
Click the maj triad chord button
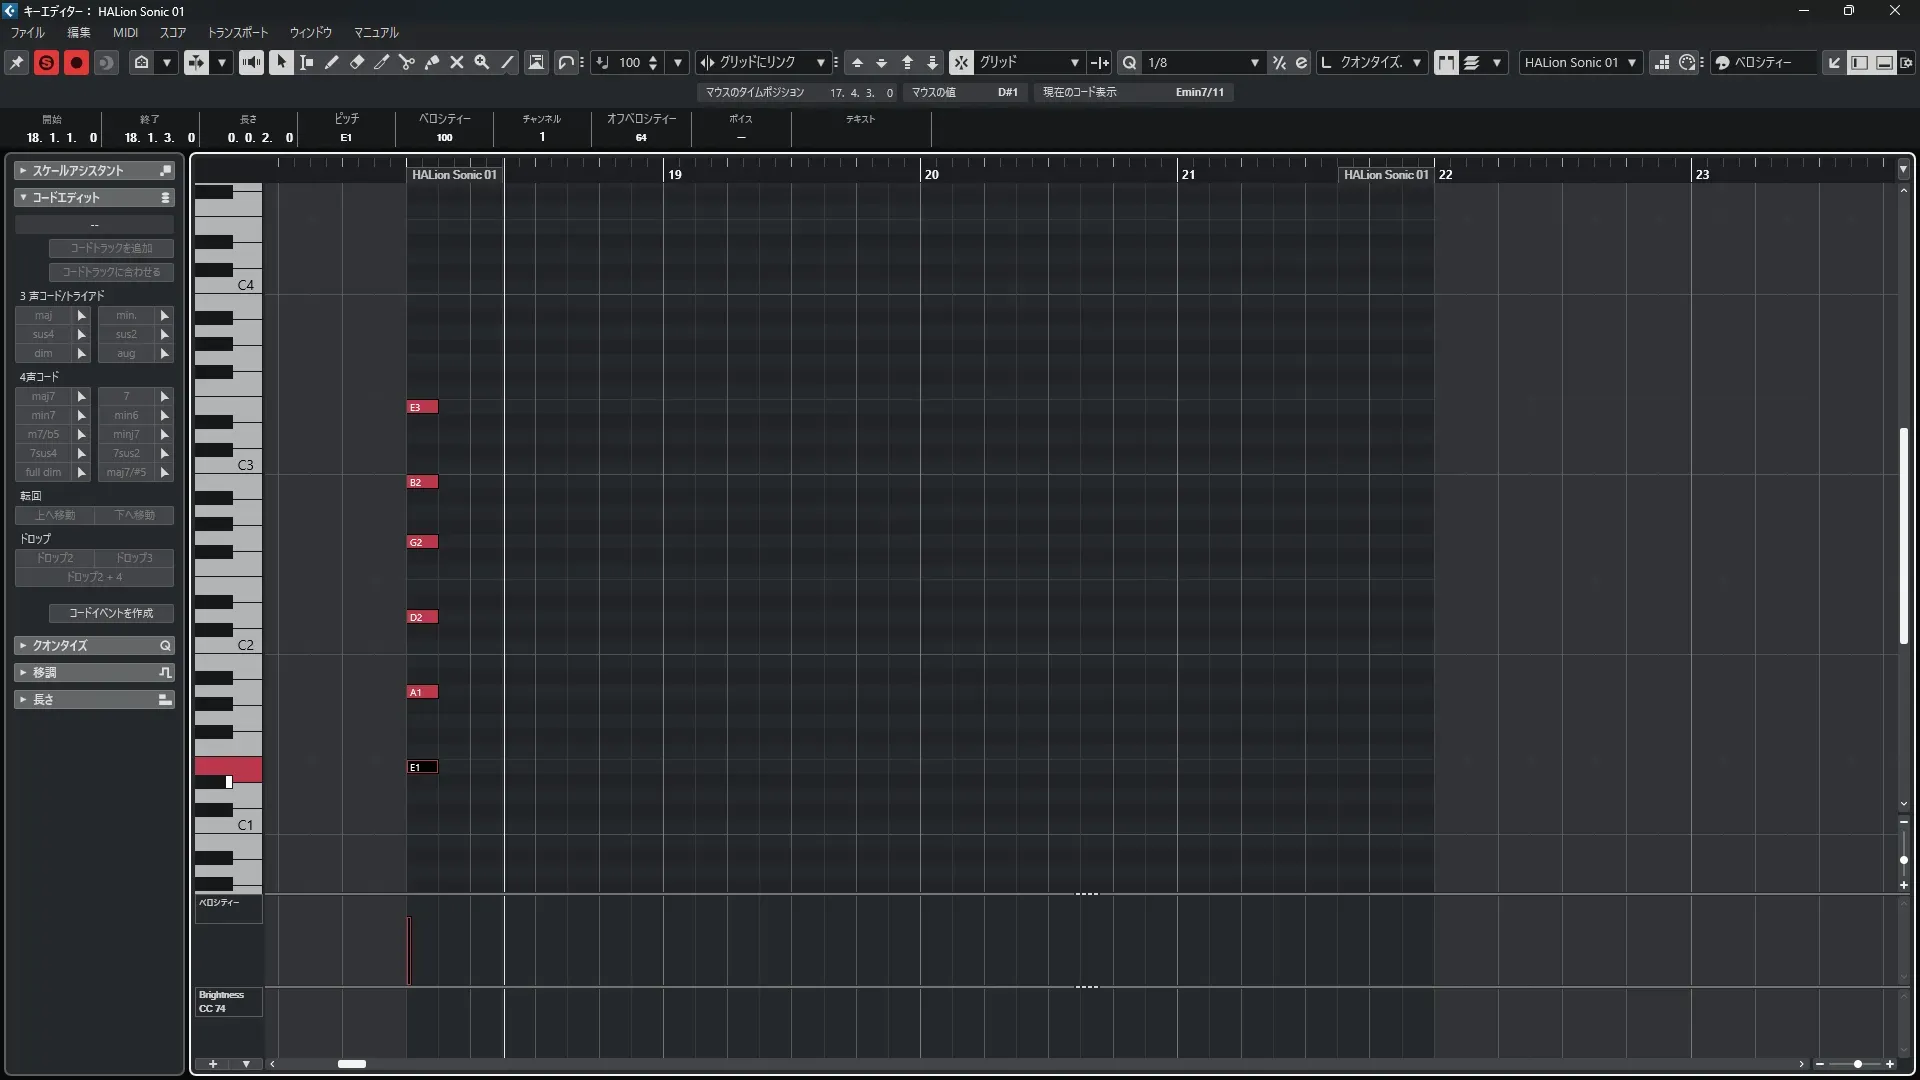[43, 315]
